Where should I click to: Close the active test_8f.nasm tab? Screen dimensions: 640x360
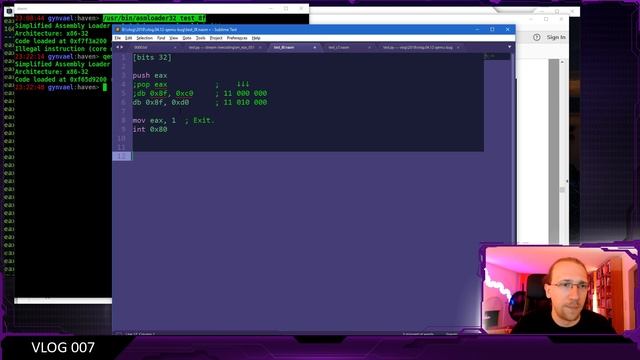[314, 48]
